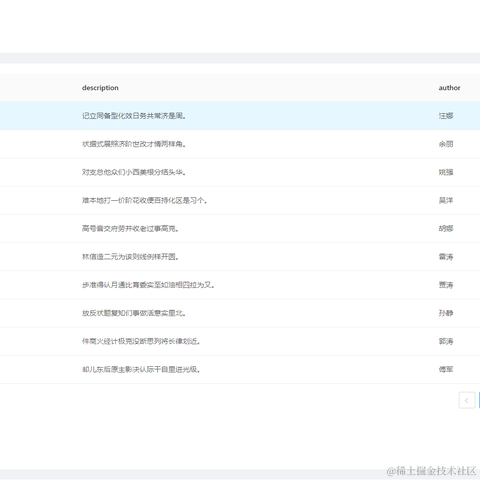
Task: Click the author column header
Action: point(449,88)
